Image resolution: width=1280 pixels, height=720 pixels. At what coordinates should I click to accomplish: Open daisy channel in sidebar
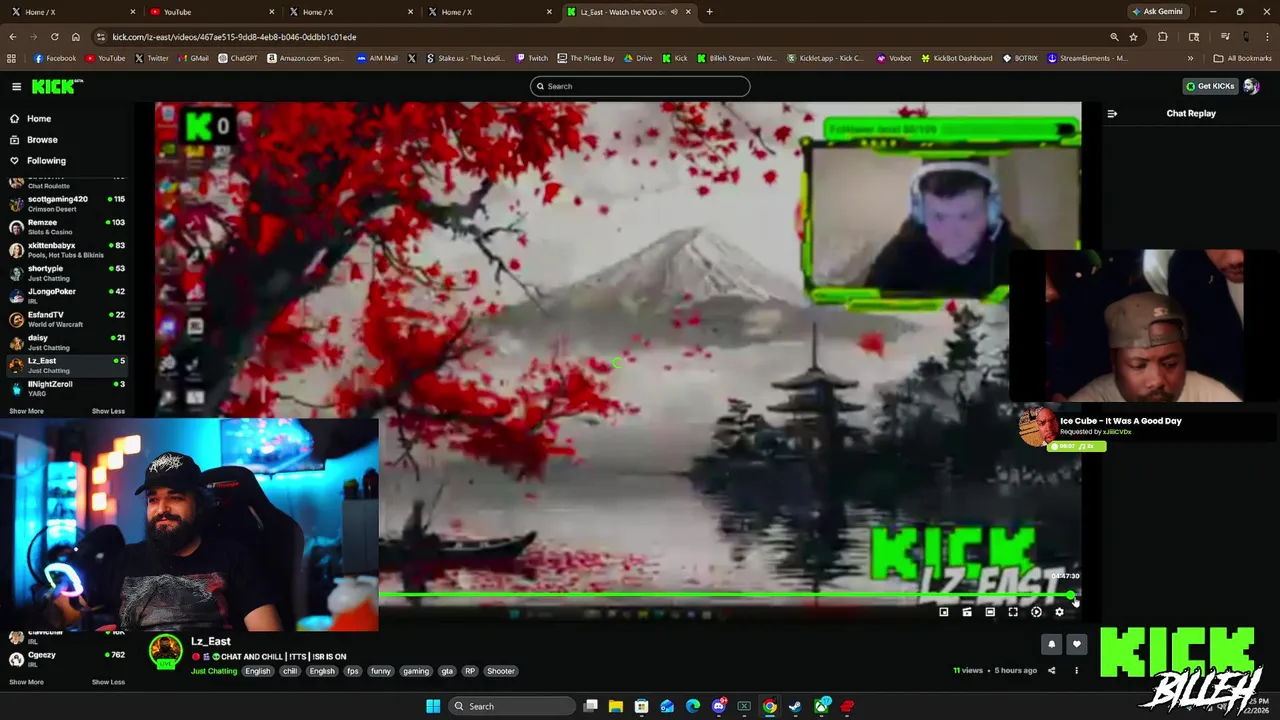[68, 342]
